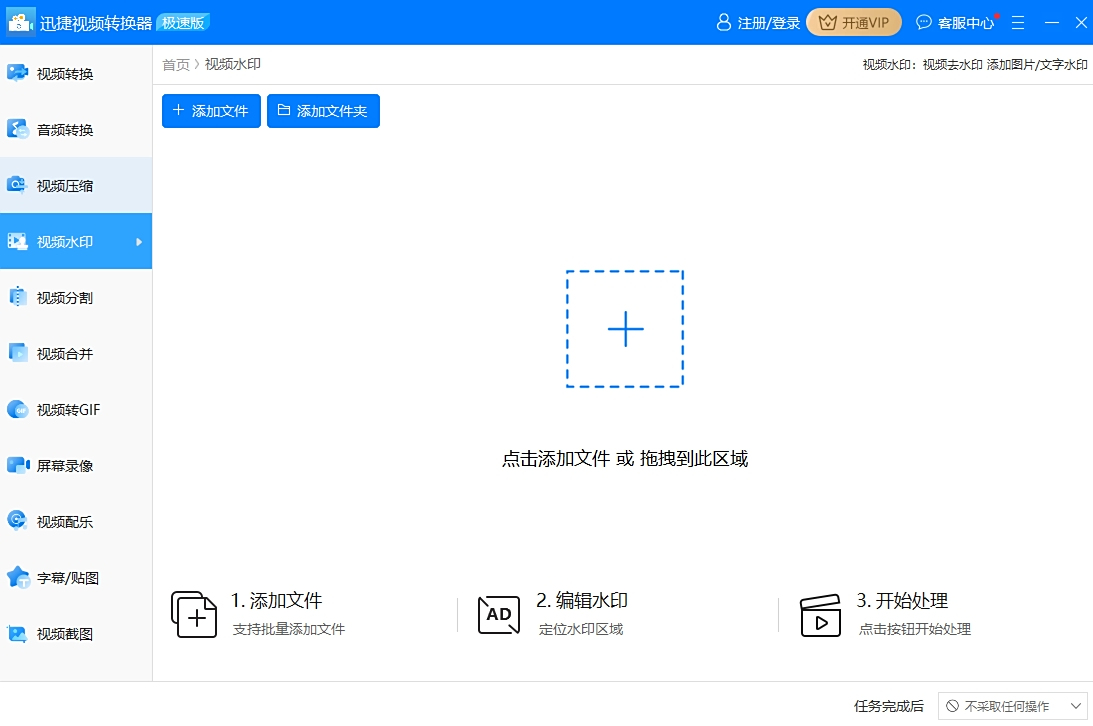Open the 视频截图 tool

point(60,633)
